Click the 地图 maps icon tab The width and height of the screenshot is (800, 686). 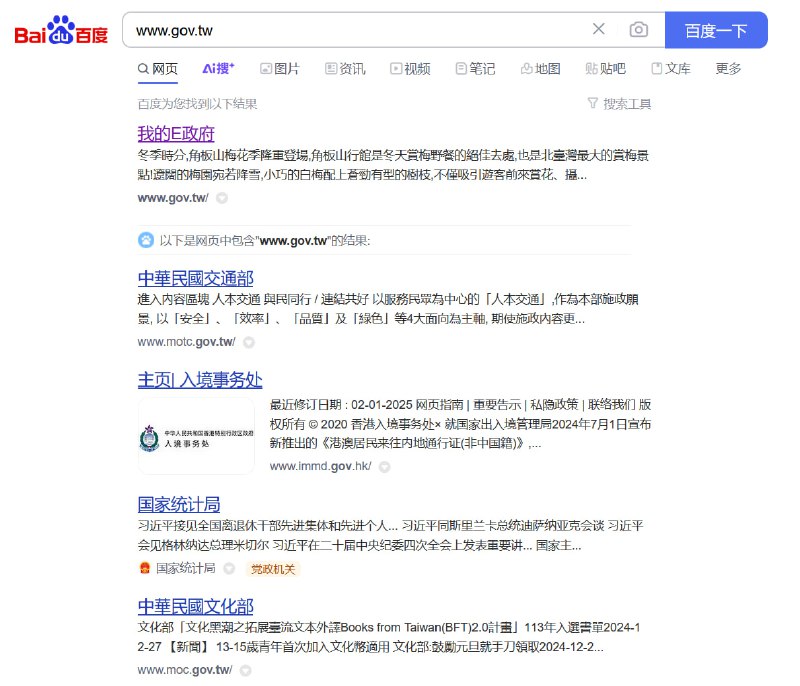tap(528, 69)
